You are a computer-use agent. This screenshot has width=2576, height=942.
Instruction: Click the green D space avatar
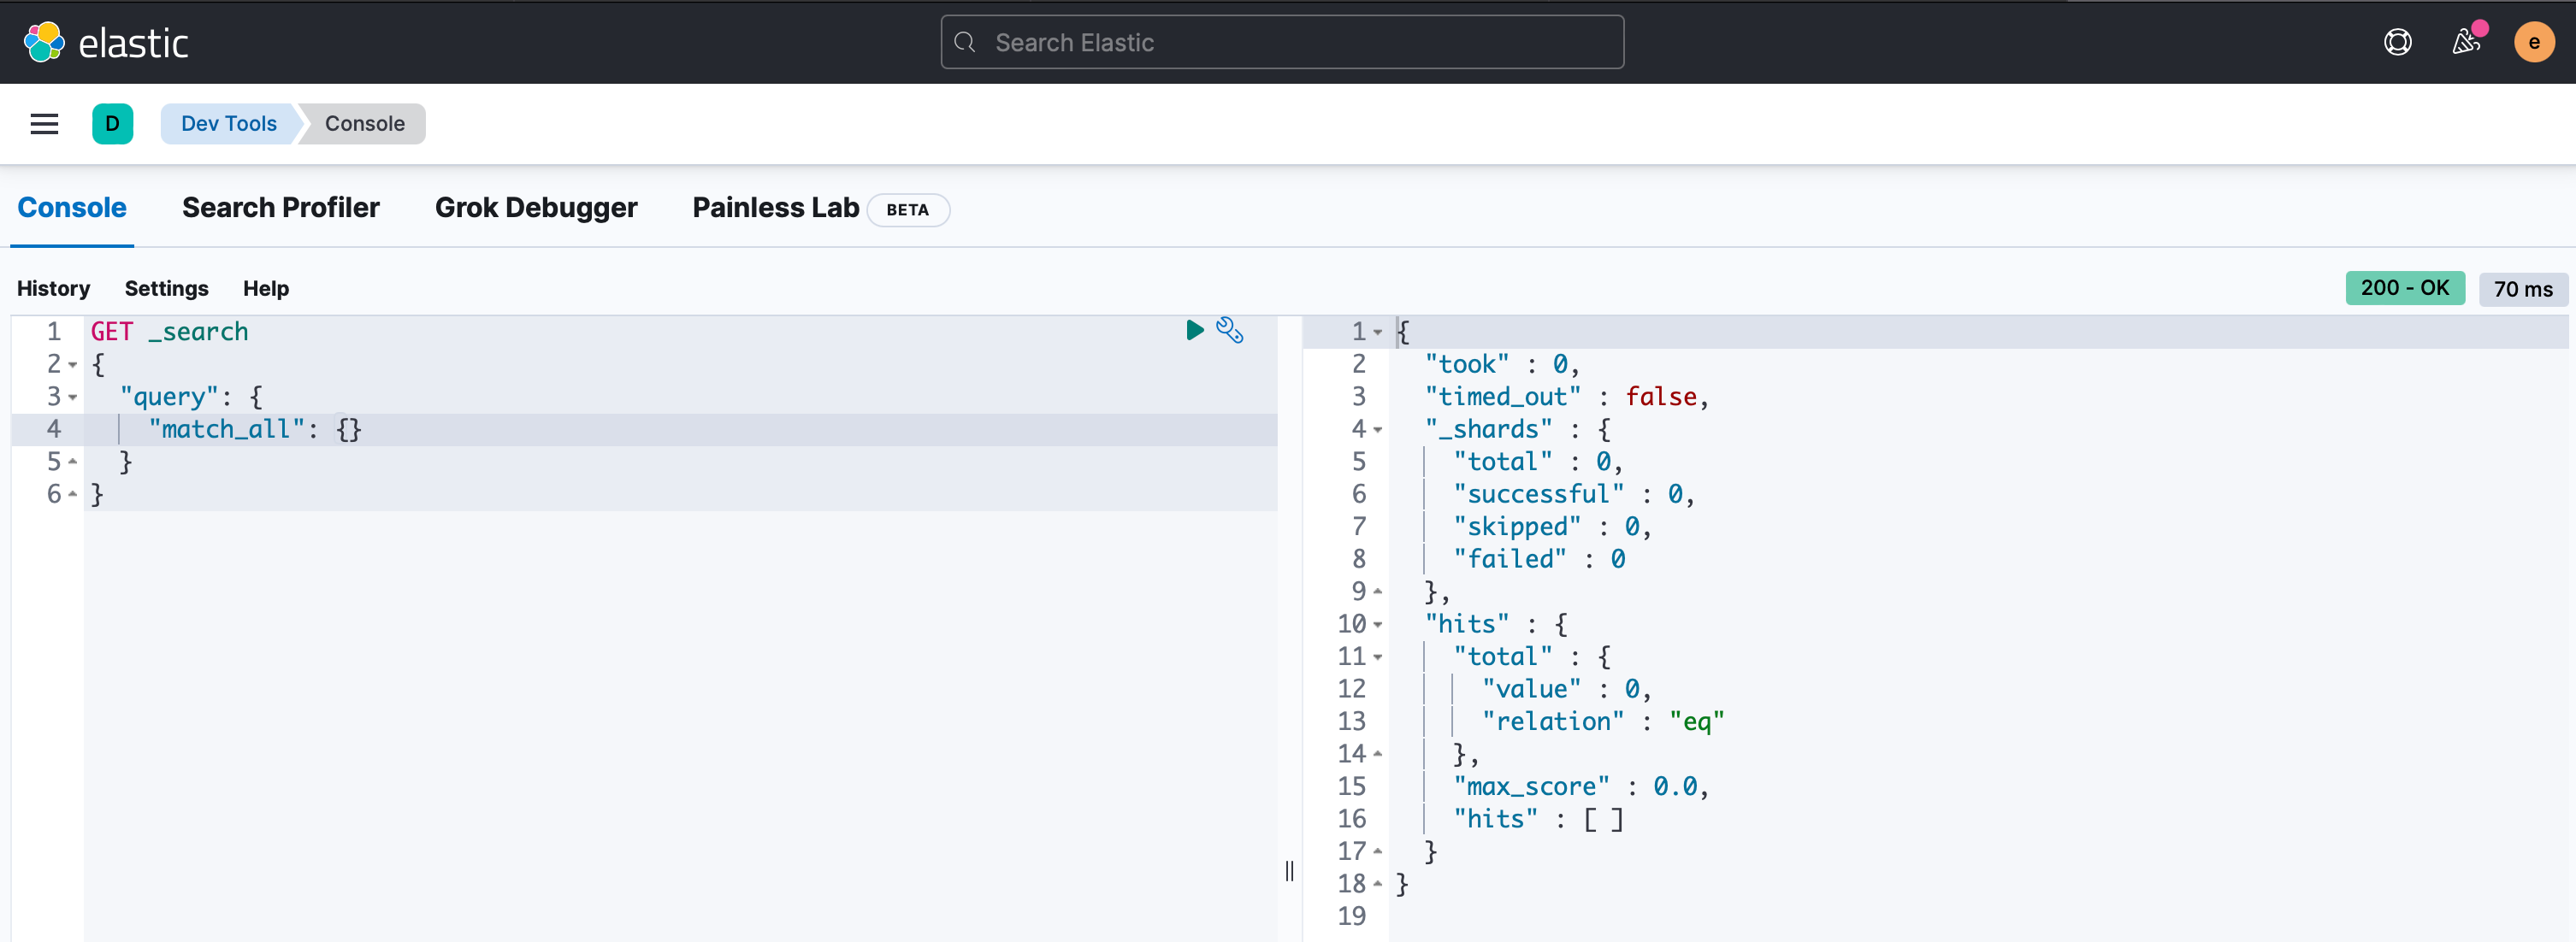tap(112, 124)
